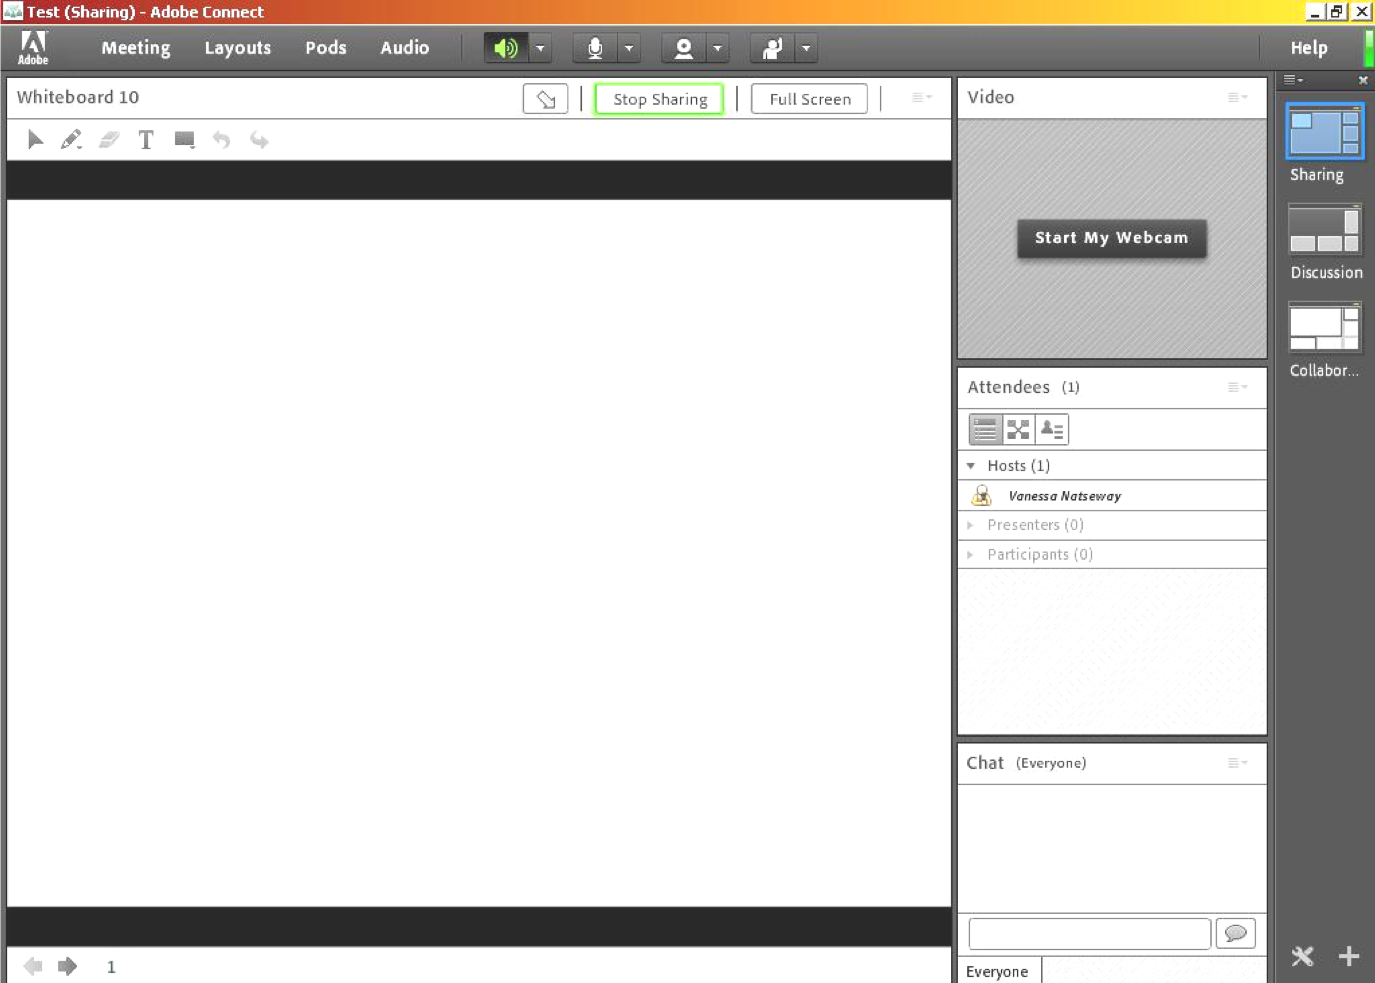
Task: Open the Pods menu
Action: (326, 48)
